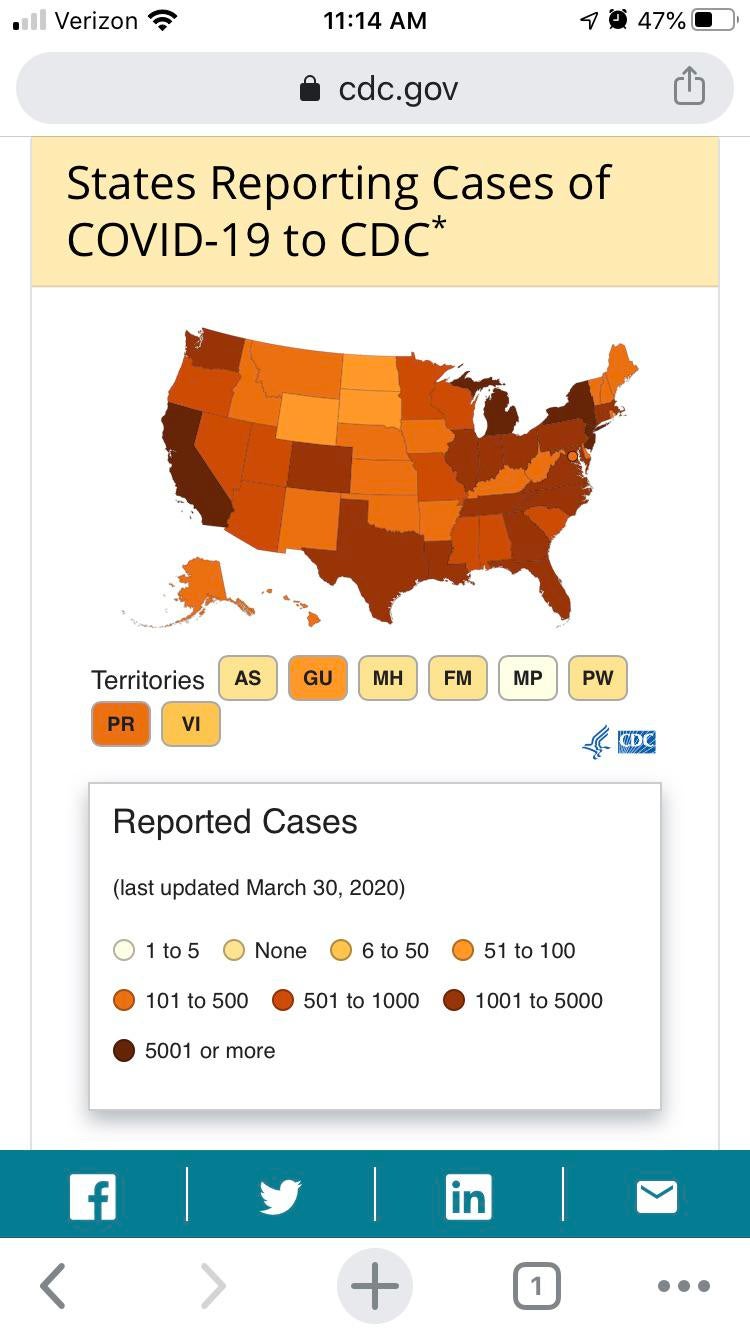Share page via Twitter bird icon
Screen dimensions: 750x1334
click(x=280, y=1196)
